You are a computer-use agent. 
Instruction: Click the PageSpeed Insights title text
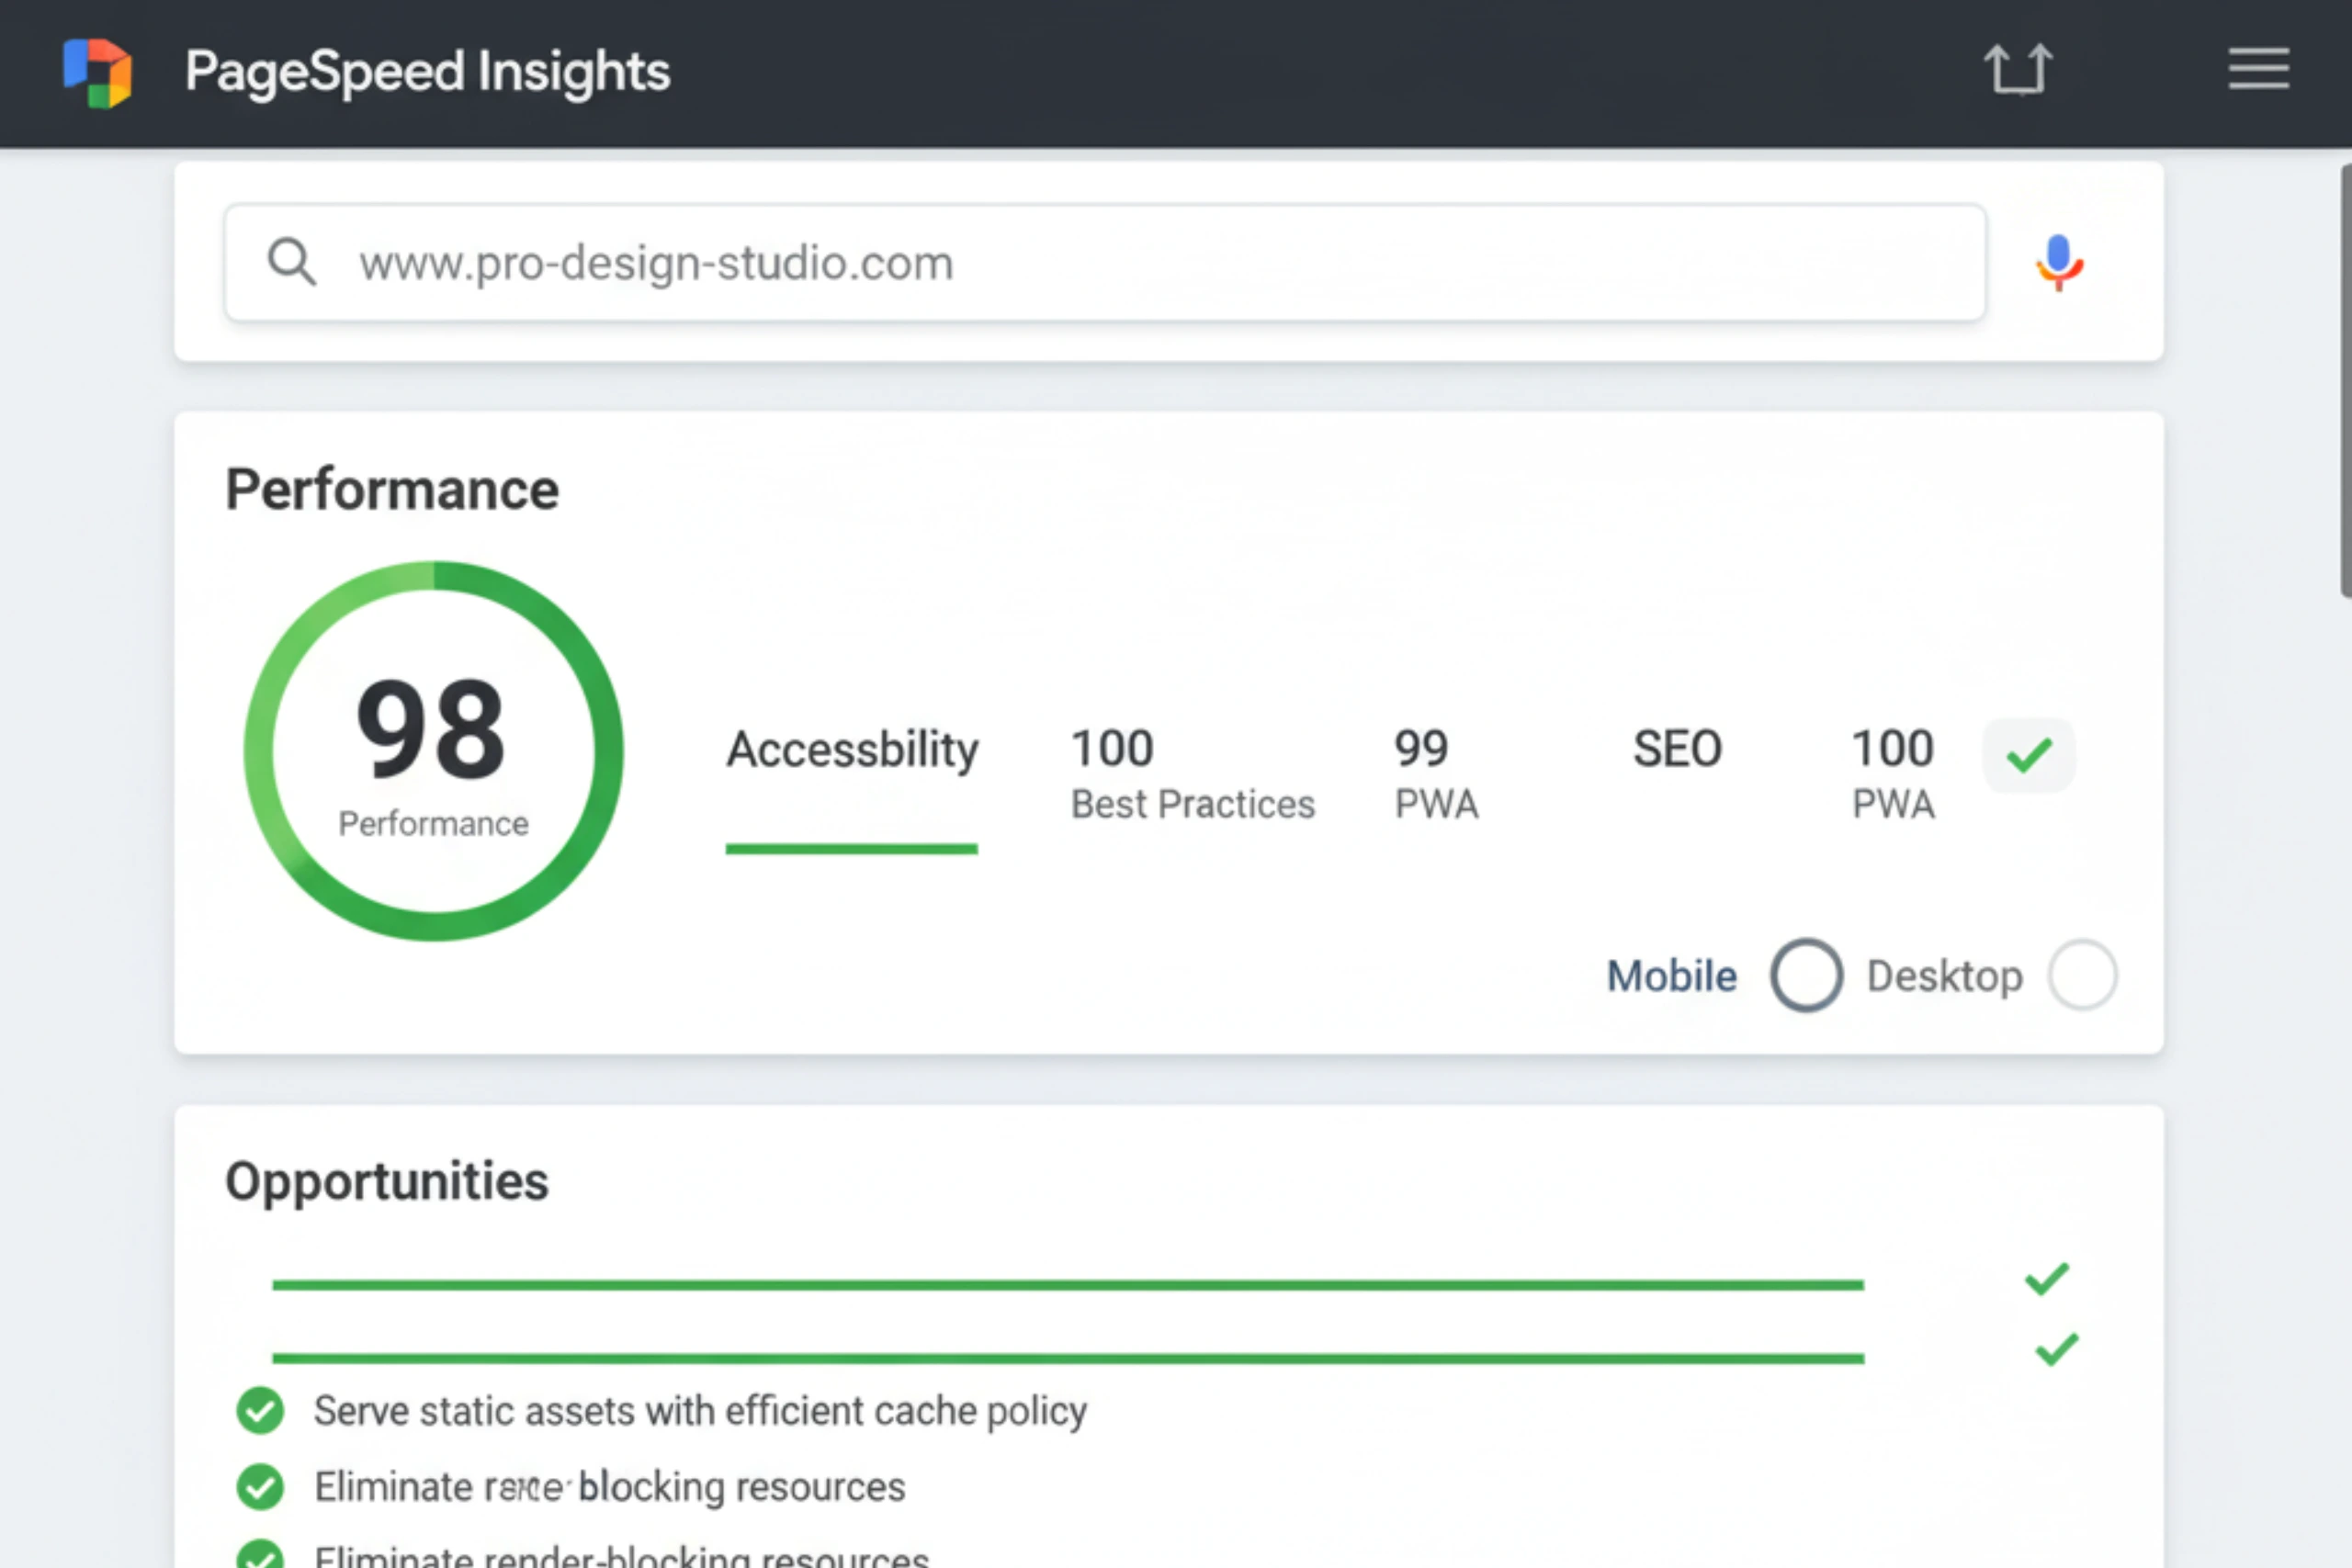click(x=427, y=72)
